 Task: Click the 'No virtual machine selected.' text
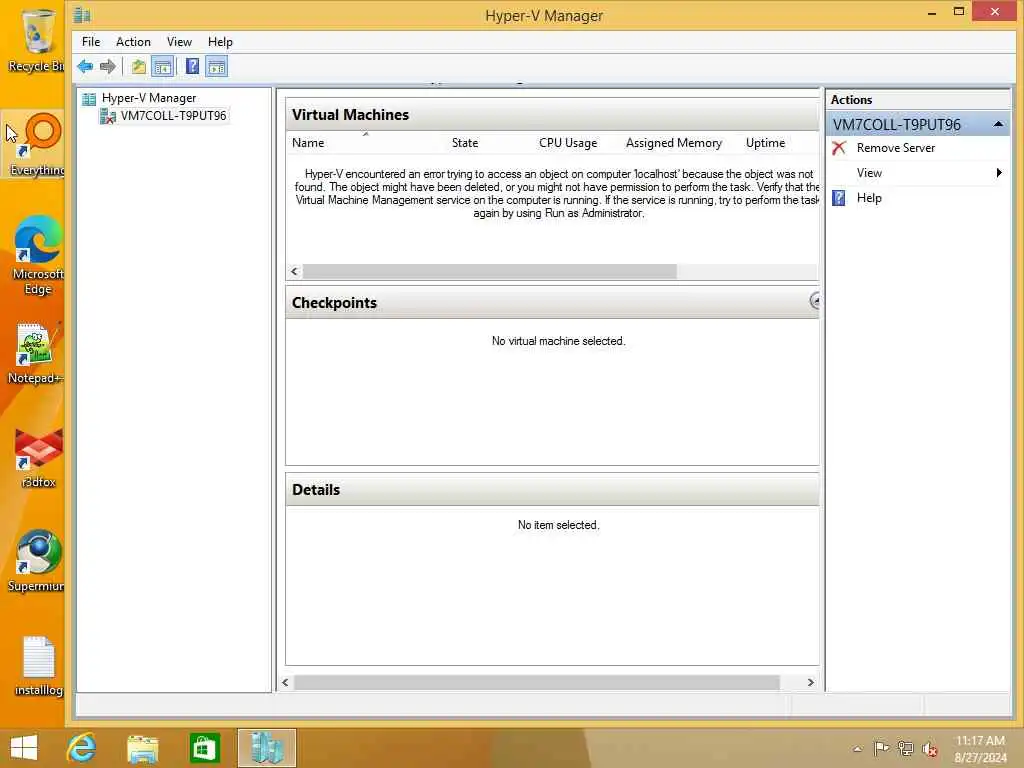pos(558,341)
